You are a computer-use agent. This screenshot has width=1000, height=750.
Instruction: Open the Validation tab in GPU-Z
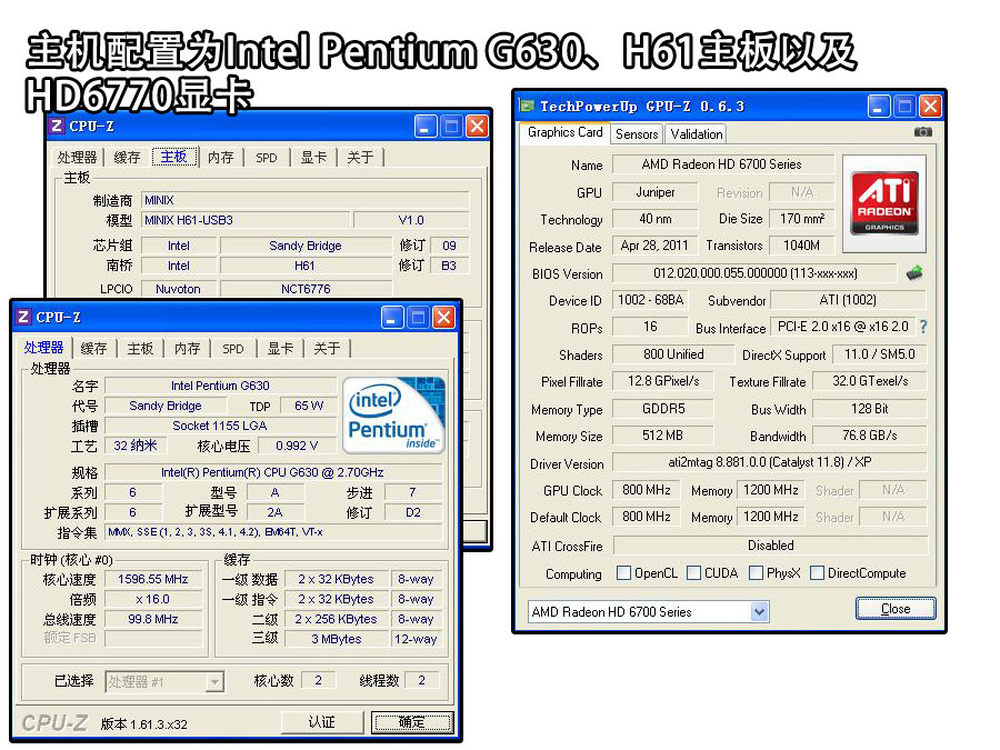696,134
